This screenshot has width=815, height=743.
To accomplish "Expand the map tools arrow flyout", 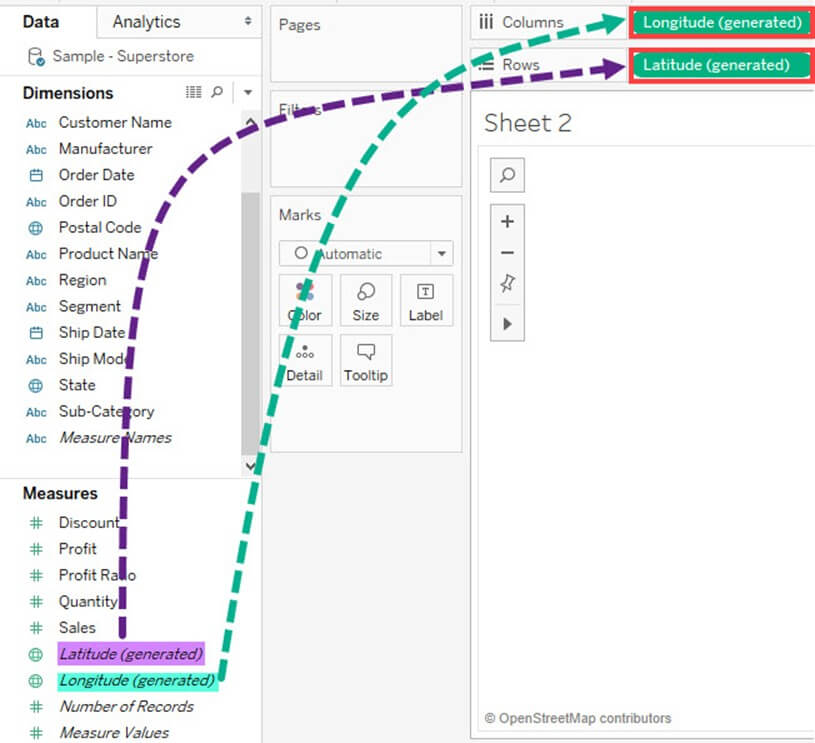I will tap(507, 324).
